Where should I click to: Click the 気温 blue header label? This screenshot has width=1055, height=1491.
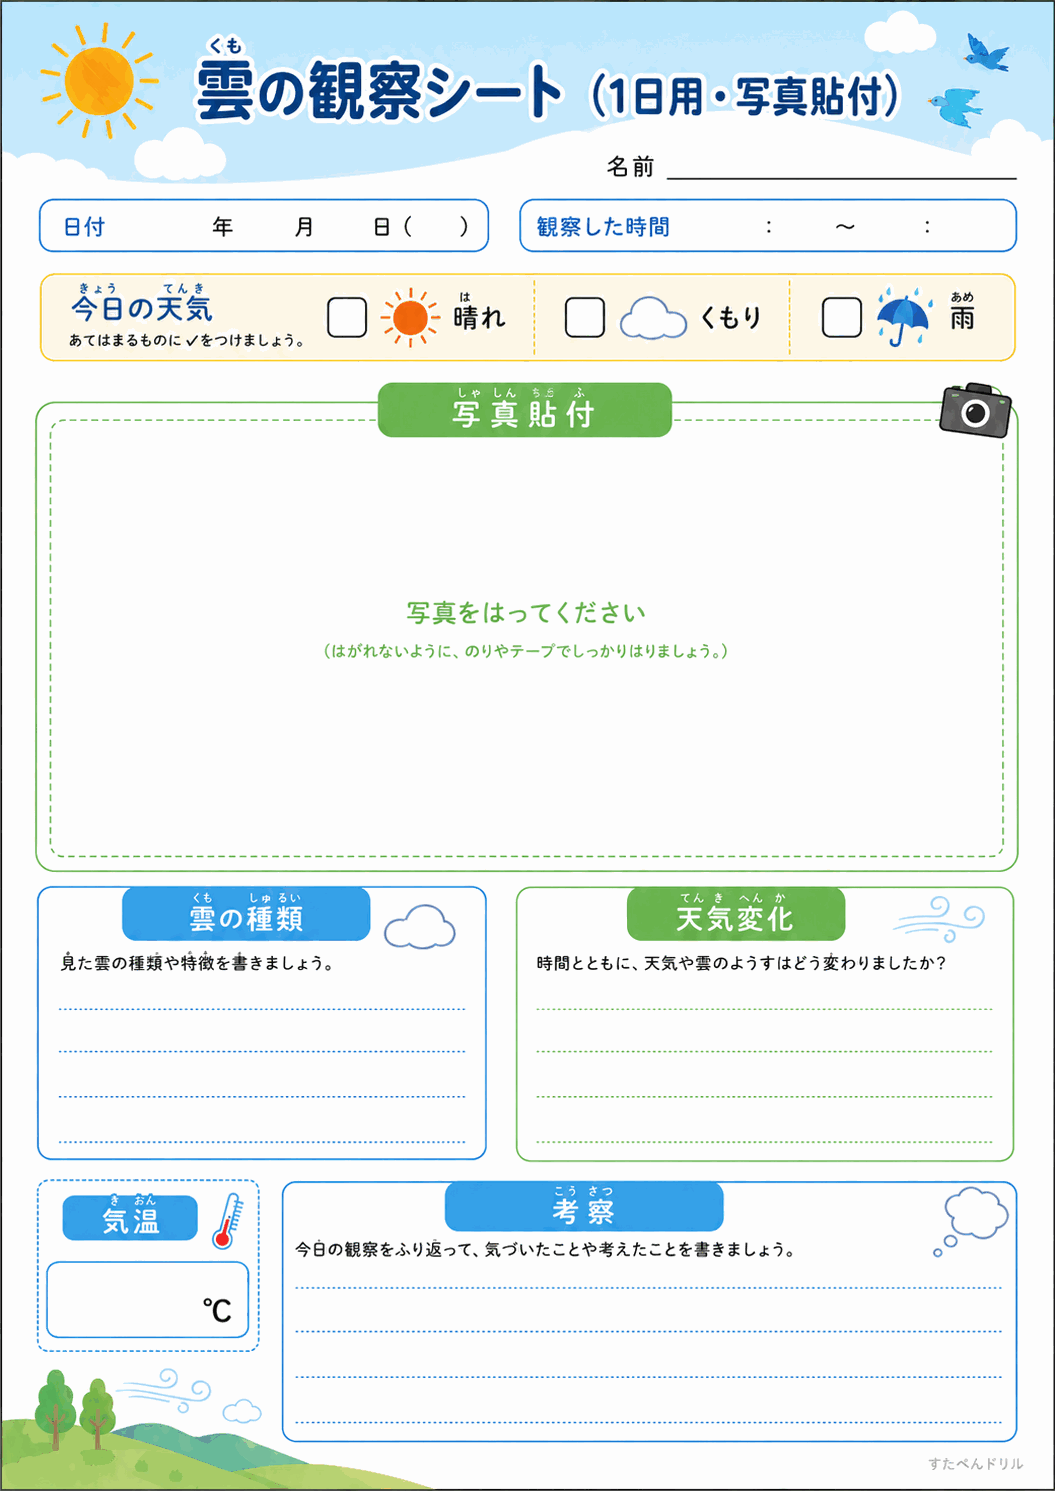click(130, 1218)
